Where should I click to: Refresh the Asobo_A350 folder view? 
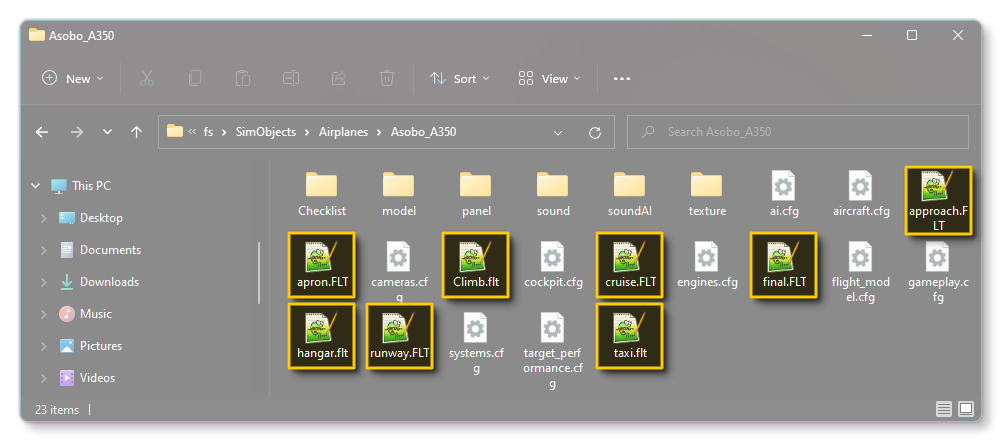(595, 132)
